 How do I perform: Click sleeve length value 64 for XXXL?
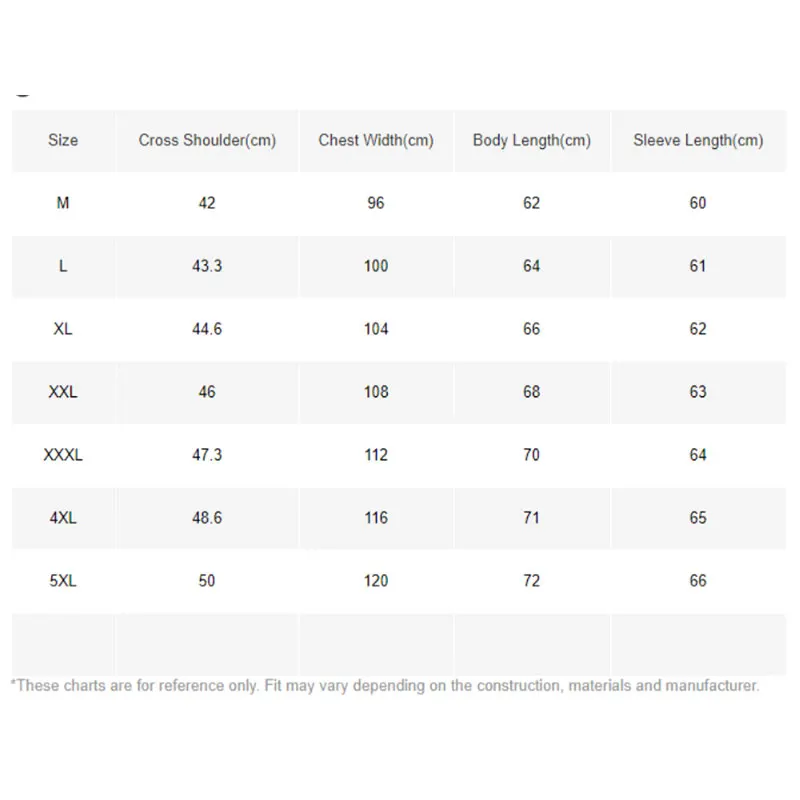[x=698, y=455]
